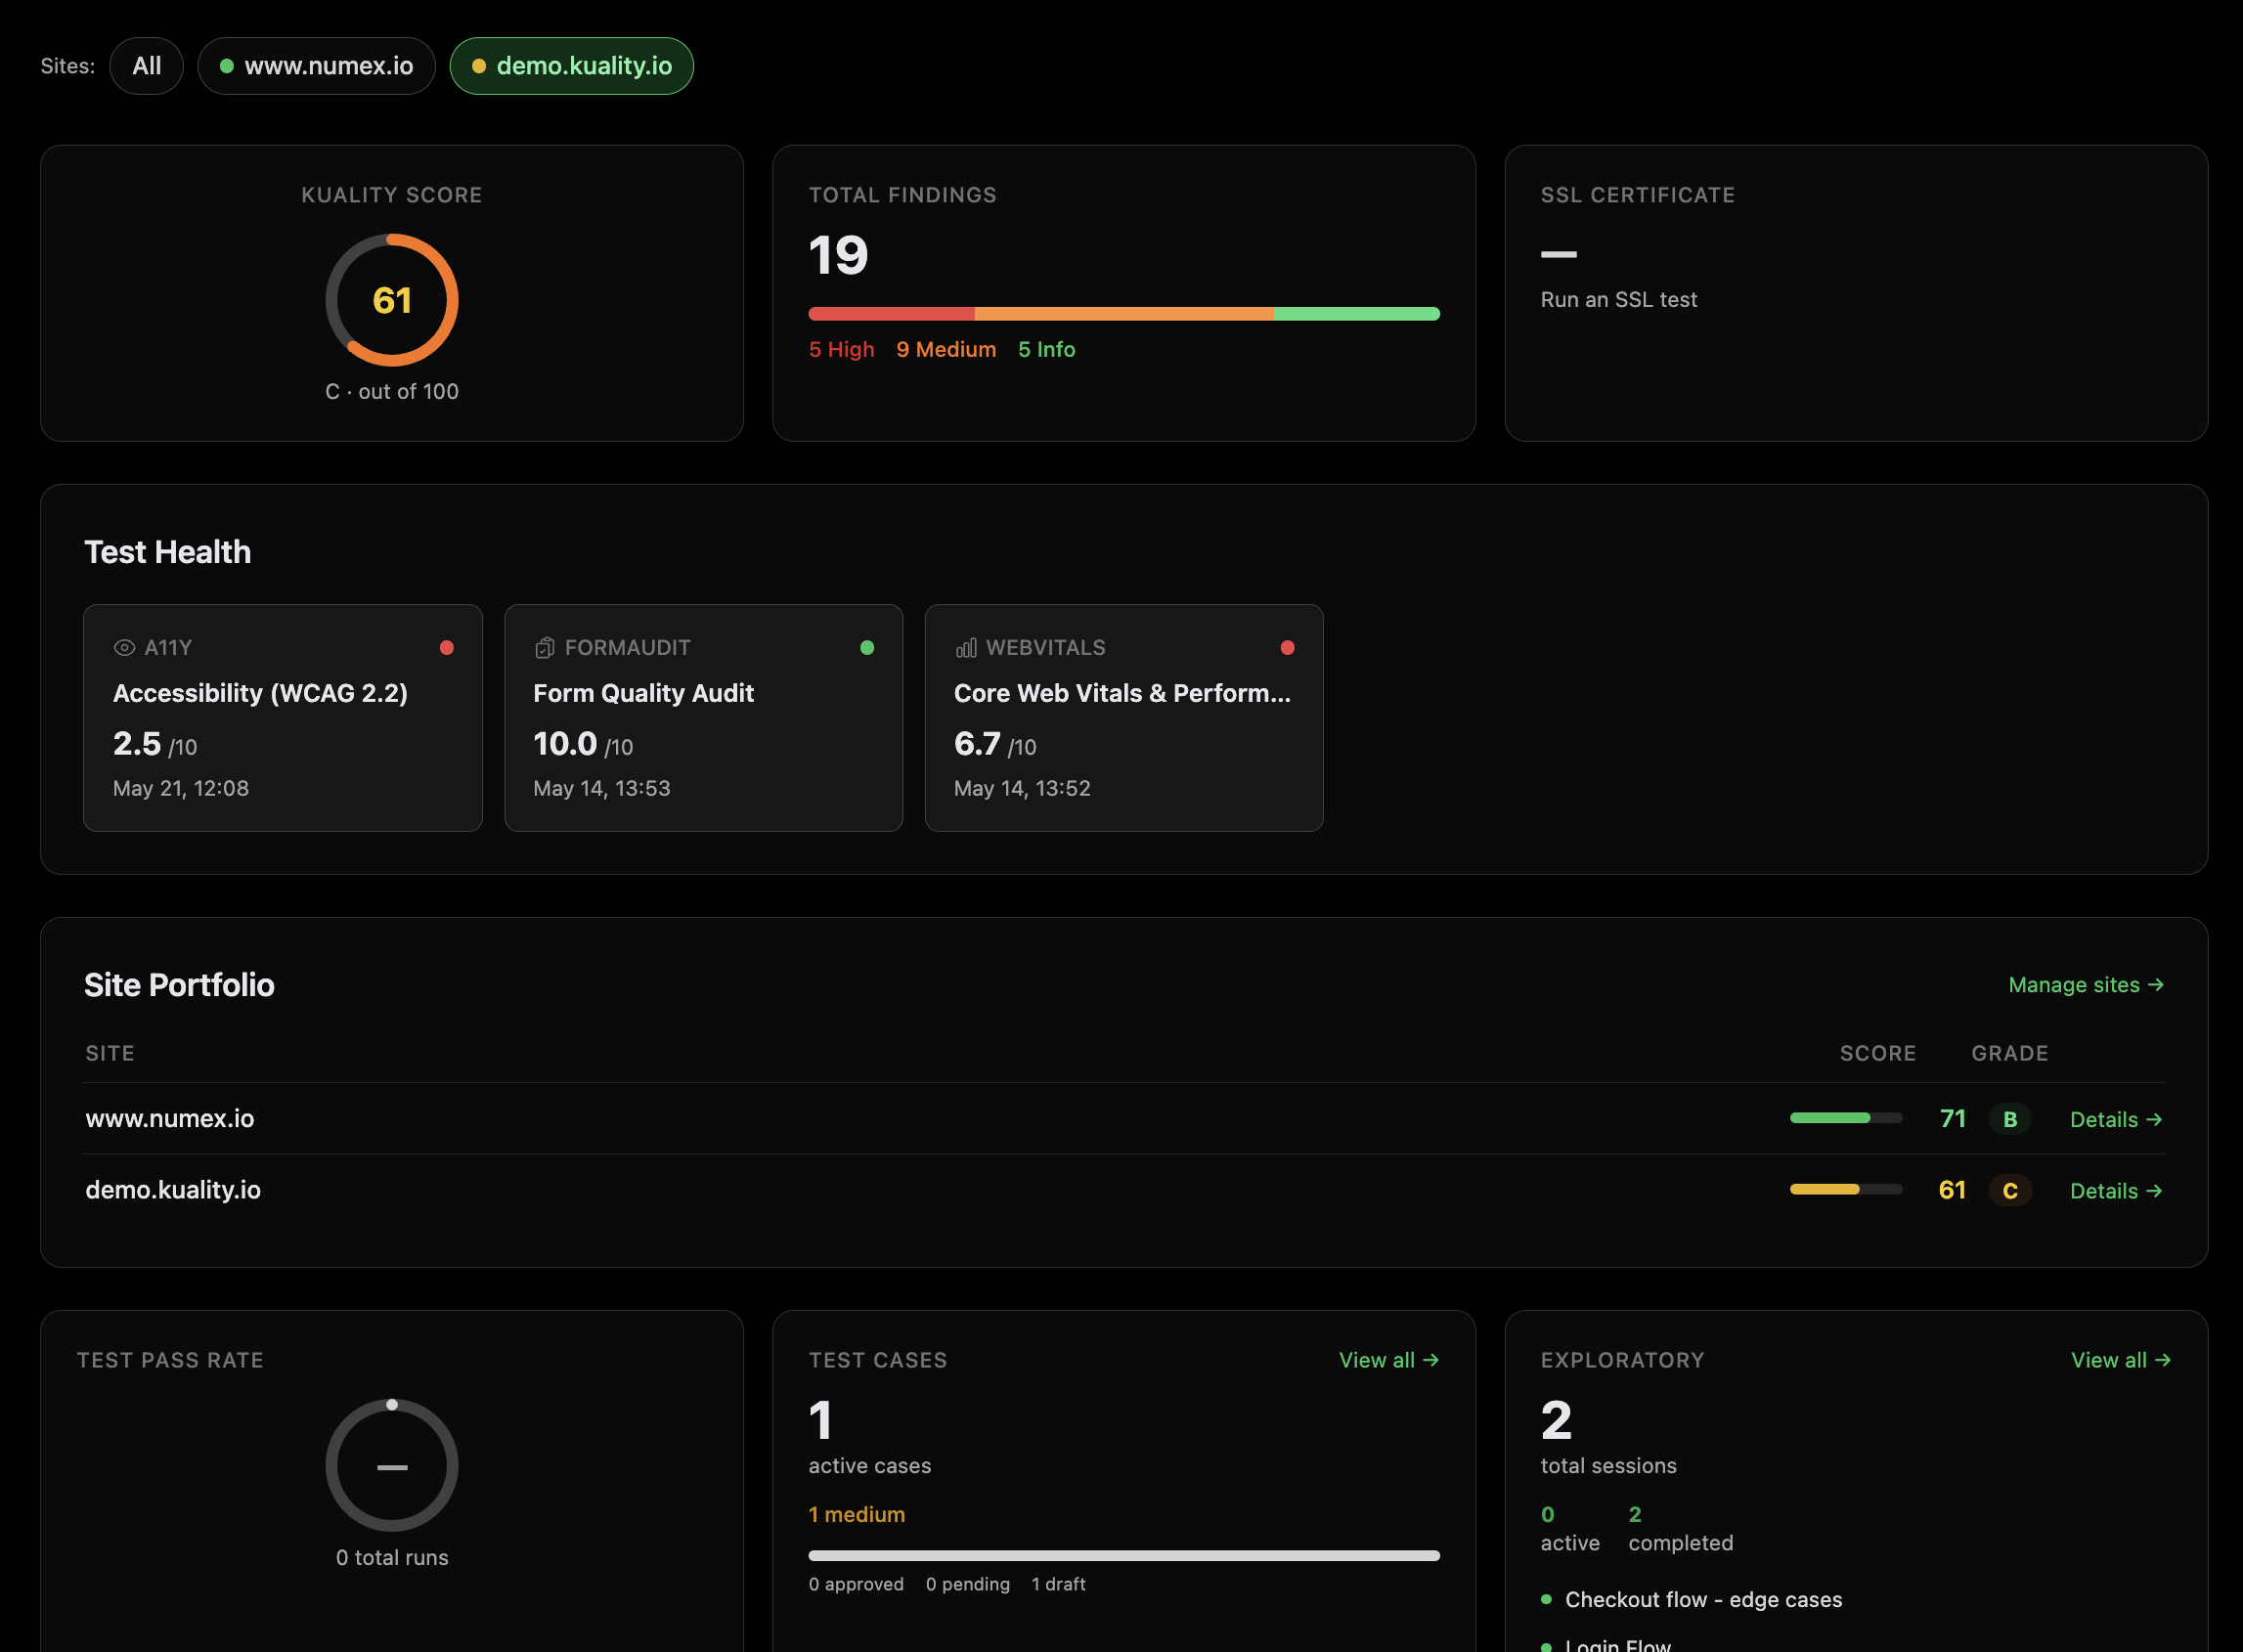Click the C grade badge
Image resolution: width=2243 pixels, height=1652 pixels.
2010,1191
